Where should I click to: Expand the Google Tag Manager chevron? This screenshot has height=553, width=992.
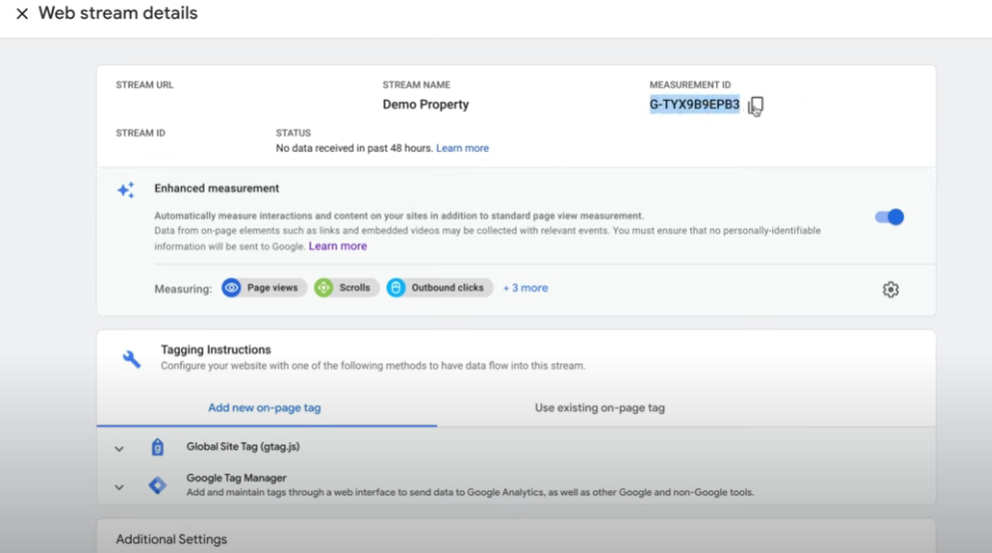coord(119,487)
